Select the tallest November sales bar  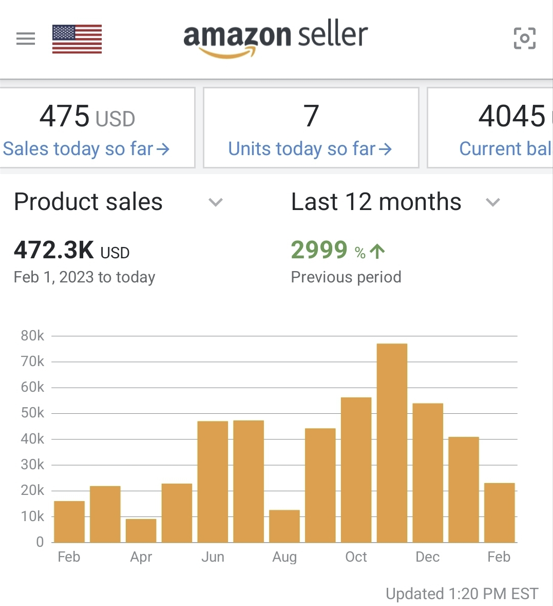point(392,443)
